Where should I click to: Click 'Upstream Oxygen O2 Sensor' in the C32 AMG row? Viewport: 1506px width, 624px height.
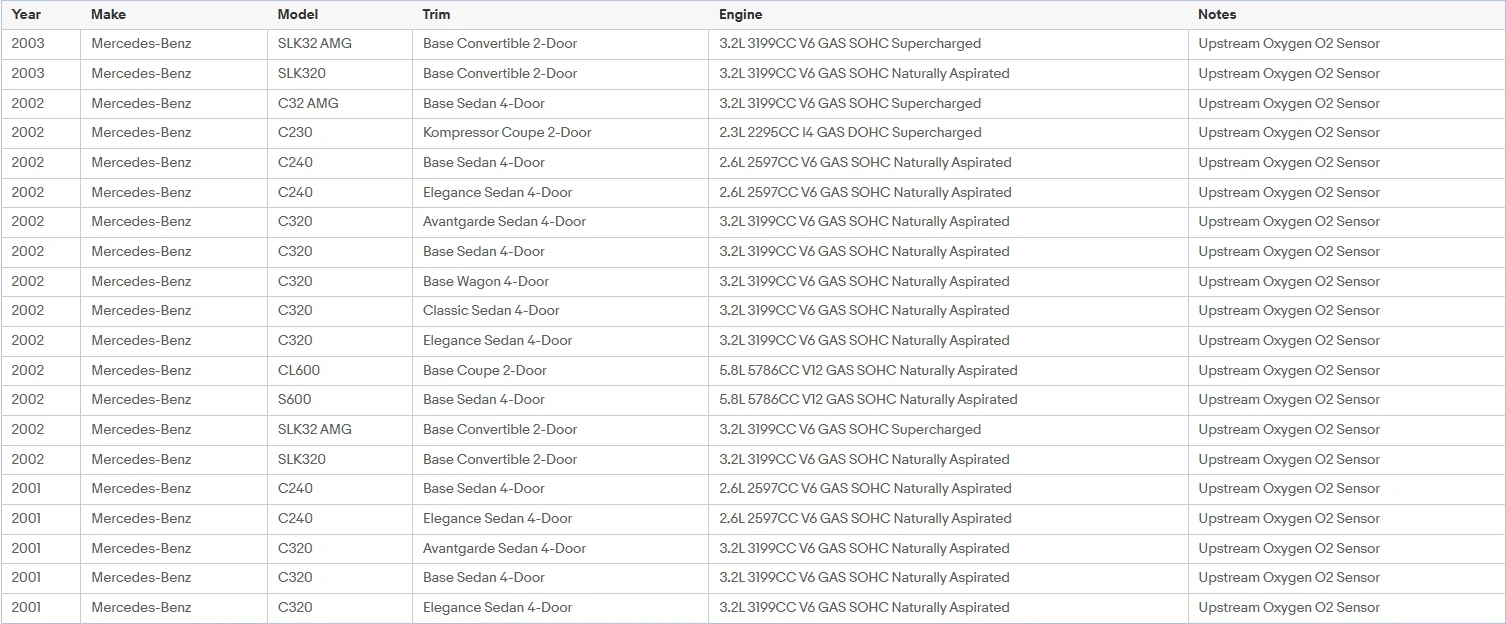[x=1289, y=103]
